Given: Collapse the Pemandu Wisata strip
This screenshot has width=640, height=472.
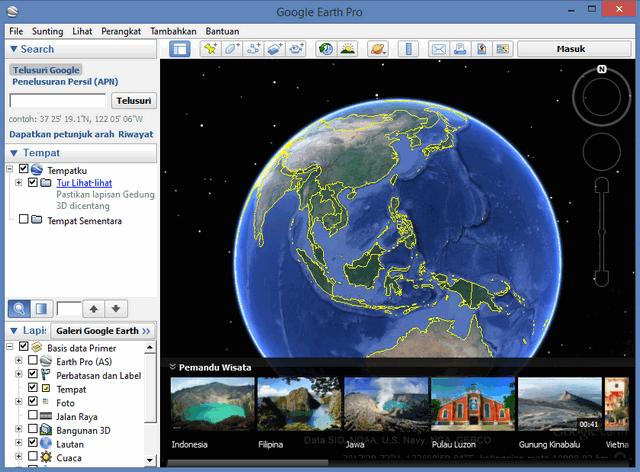Looking at the screenshot, I should 173,367.
